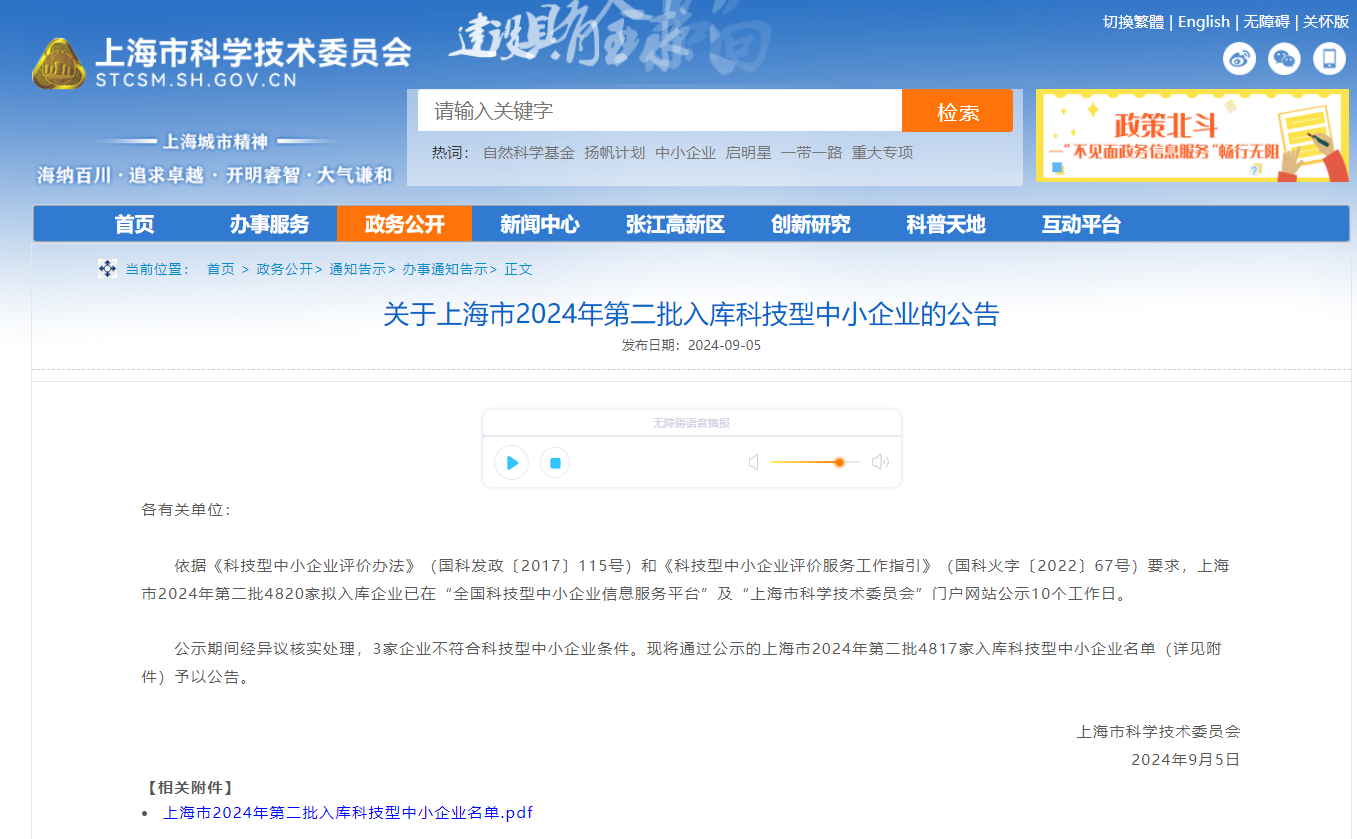Screen dimensions: 1357x839
Task: Play the accessible voice broadcast
Action: pos(511,462)
